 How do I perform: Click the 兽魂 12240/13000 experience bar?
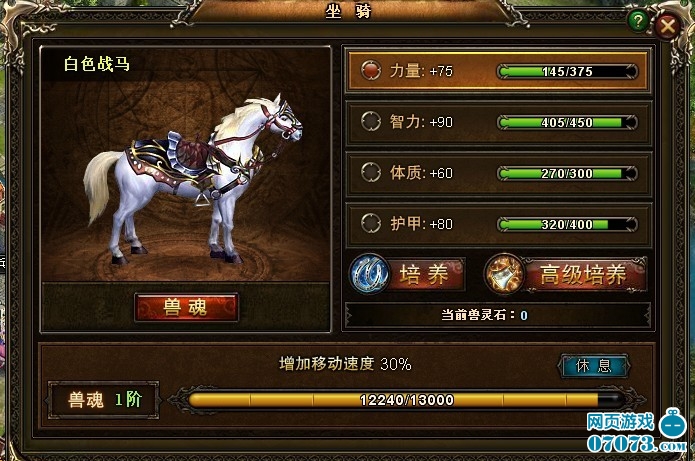[x=406, y=400]
